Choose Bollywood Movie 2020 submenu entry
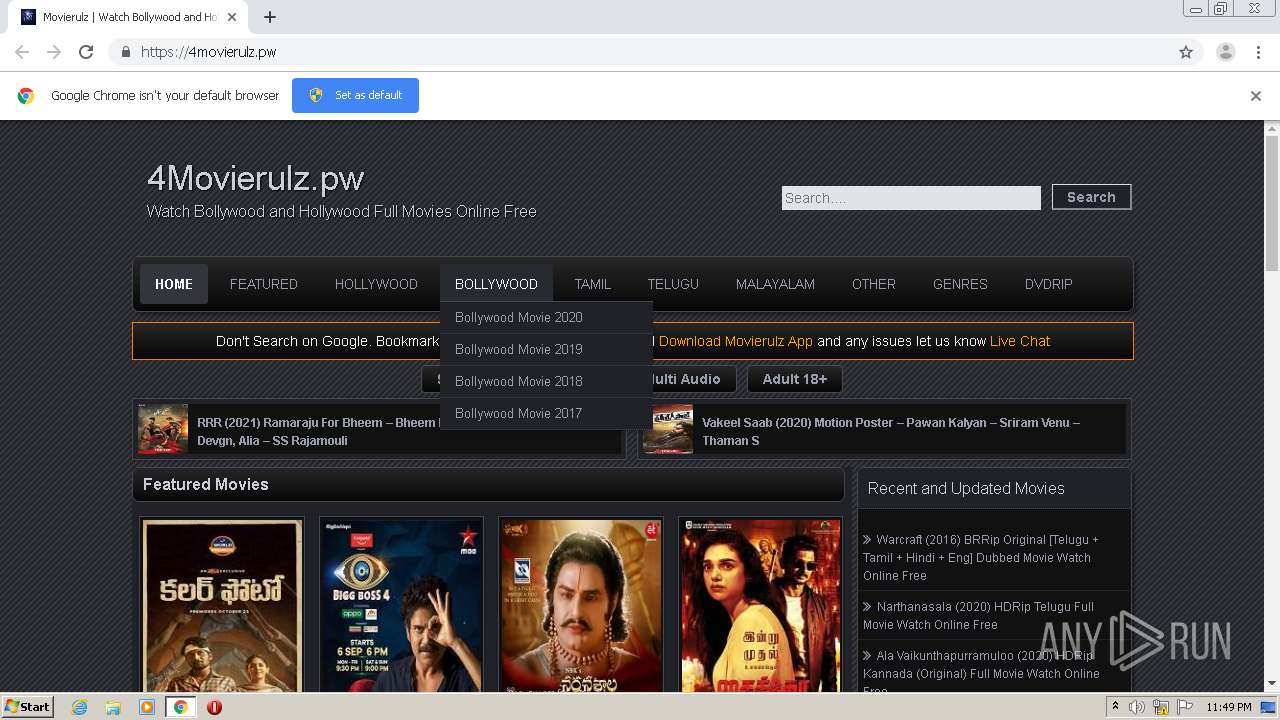This screenshot has height=720, width=1280. pyautogui.click(x=546, y=317)
